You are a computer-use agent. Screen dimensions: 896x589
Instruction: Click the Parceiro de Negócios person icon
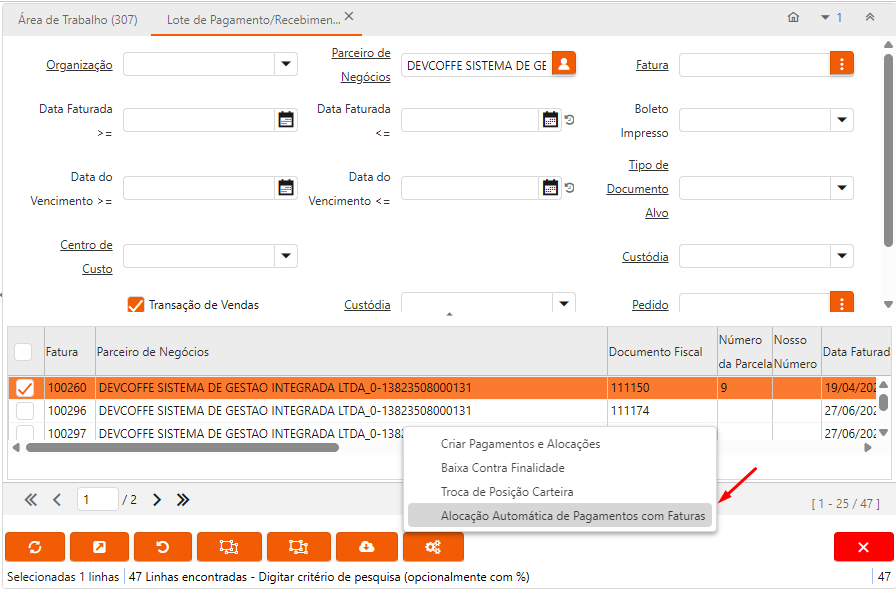(x=564, y=64)
